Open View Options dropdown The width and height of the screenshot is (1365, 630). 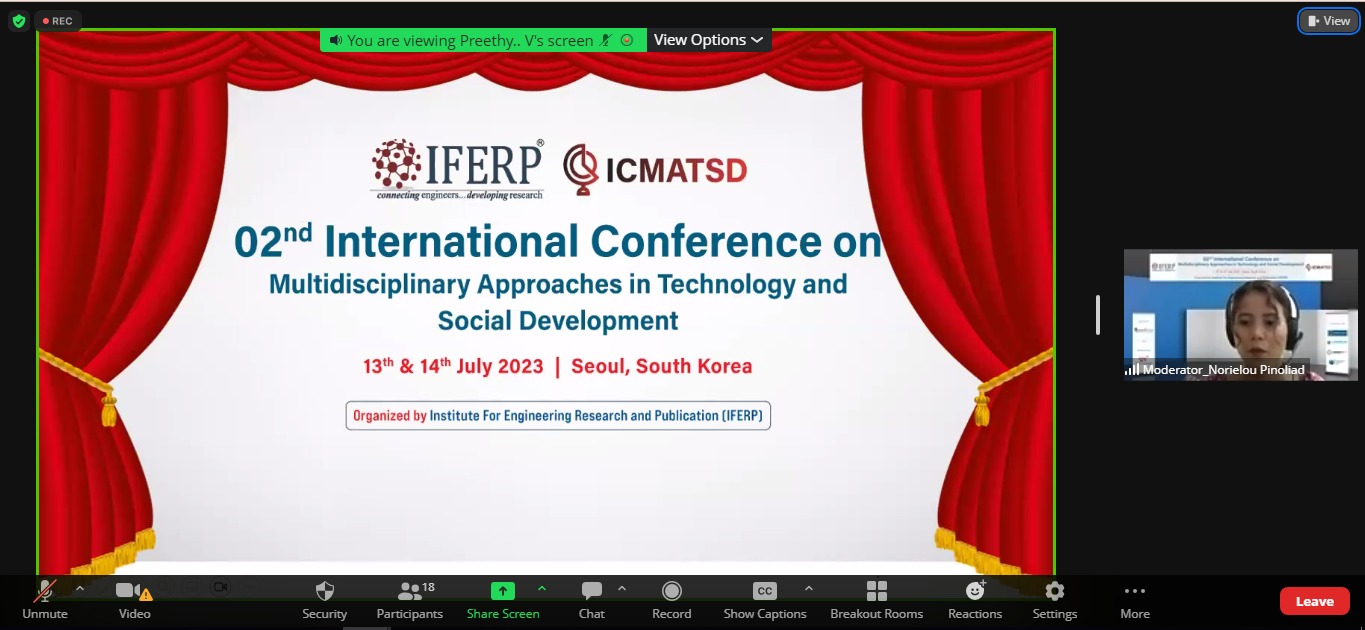coord(709,40)
